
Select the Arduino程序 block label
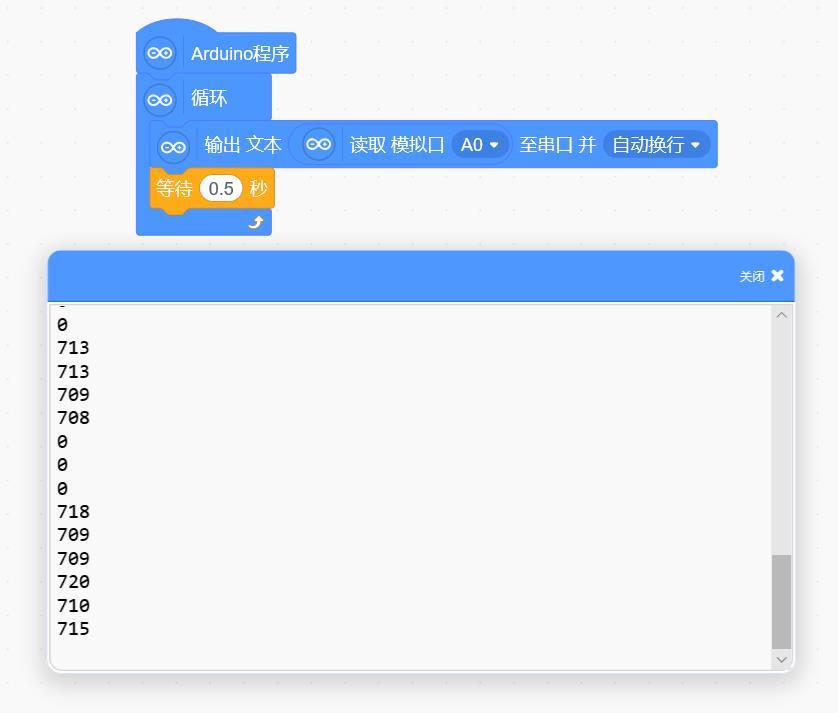point(240,53)
